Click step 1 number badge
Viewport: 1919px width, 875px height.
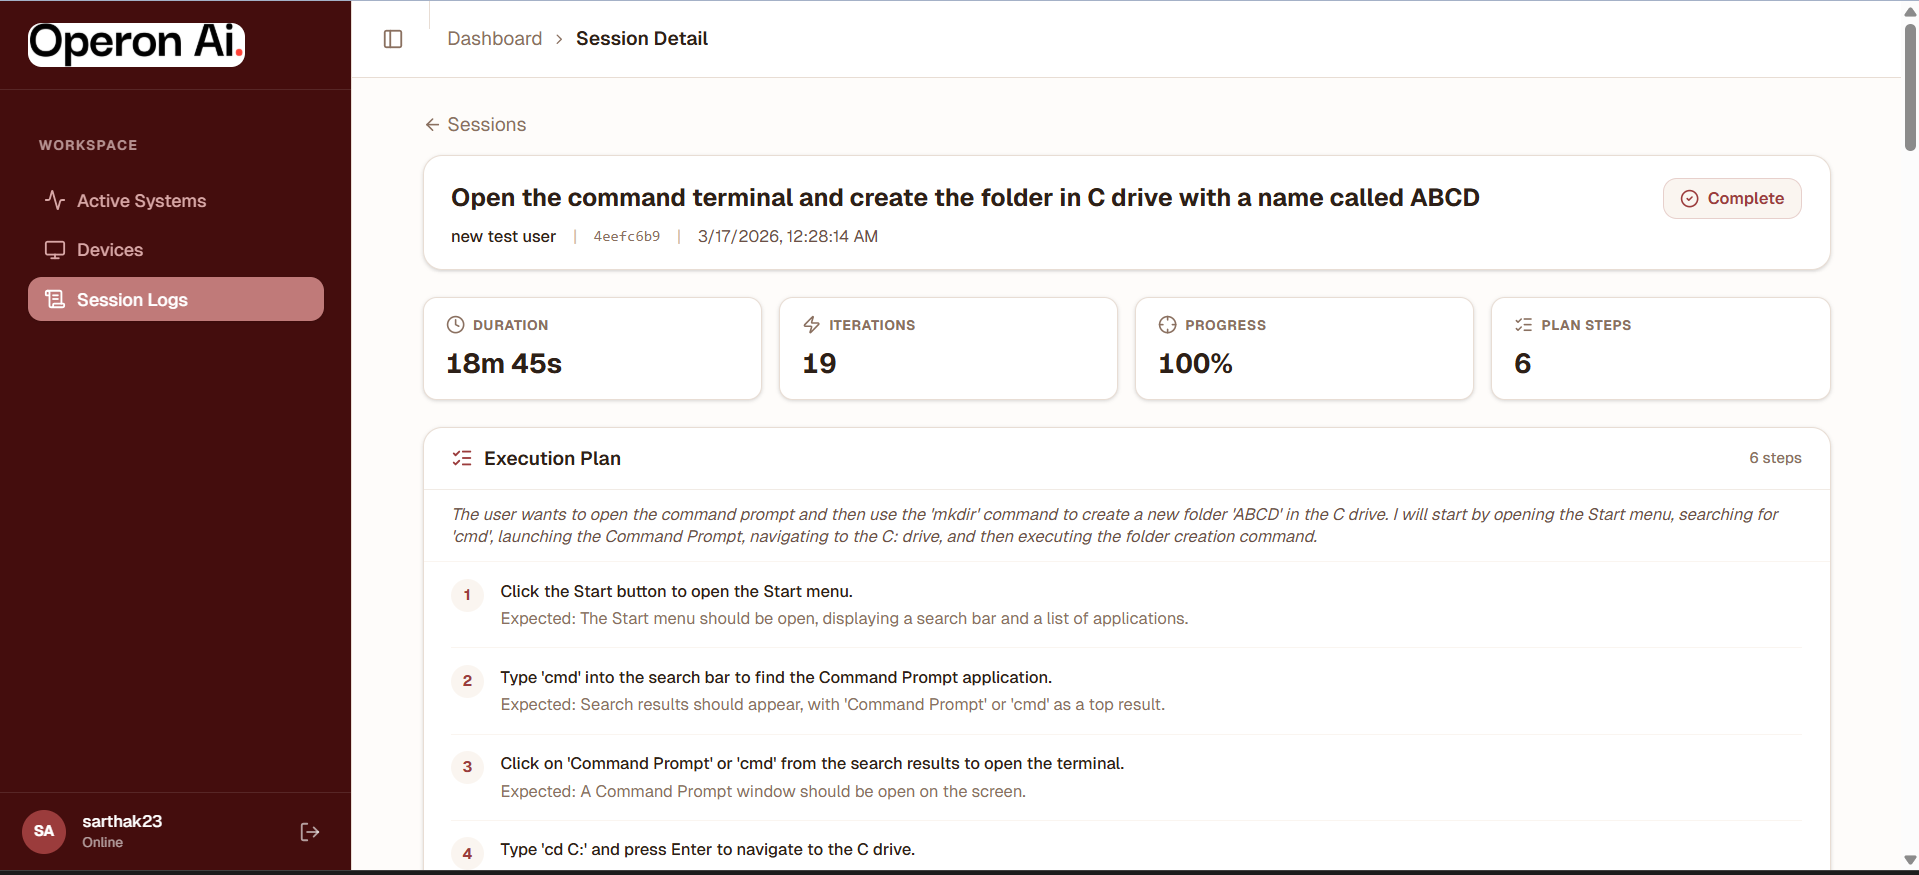pyautogui.click(x=467, y=595)
